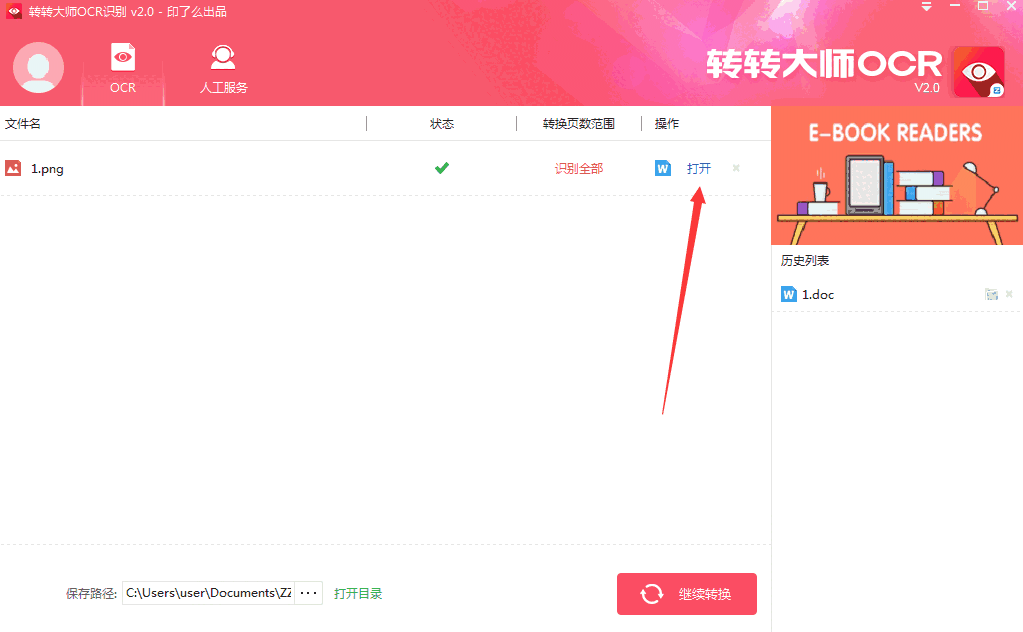Image resolution: width=1023 pixels, height=632 pixels.
Task: Open the browse path dialog via ... button
Action: pyautogui.click(x=308, y=592)
